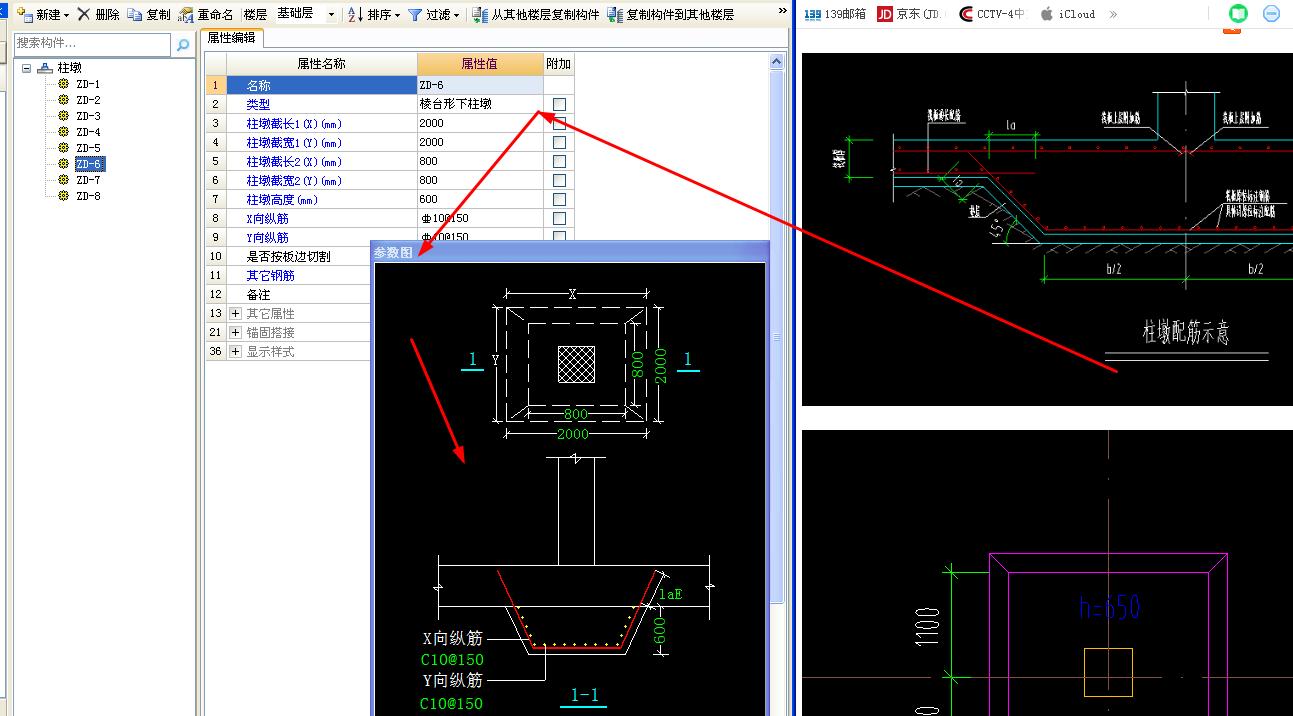Expand the 显示样式 row

point(236,352)
